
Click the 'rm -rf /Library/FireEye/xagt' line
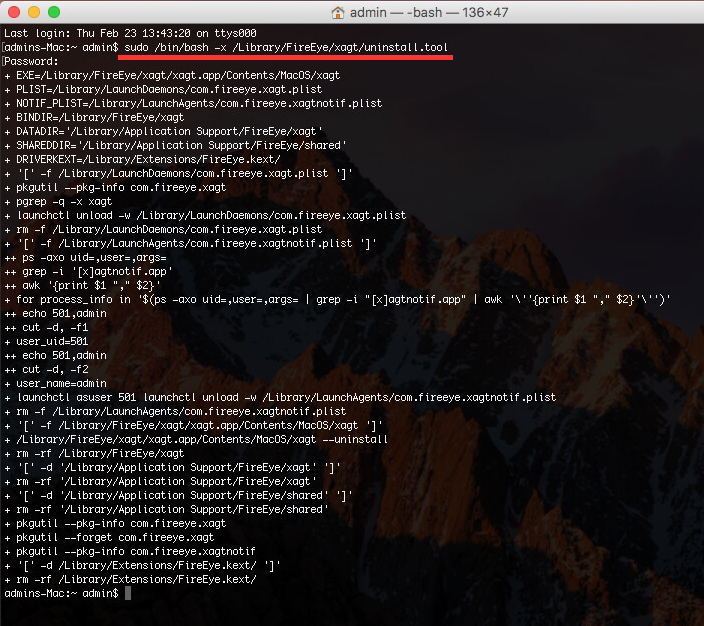[94, 453]
